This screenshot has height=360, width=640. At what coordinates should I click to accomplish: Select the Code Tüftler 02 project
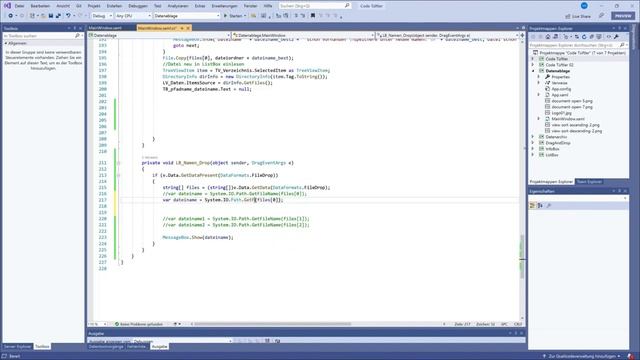point(559,65)
